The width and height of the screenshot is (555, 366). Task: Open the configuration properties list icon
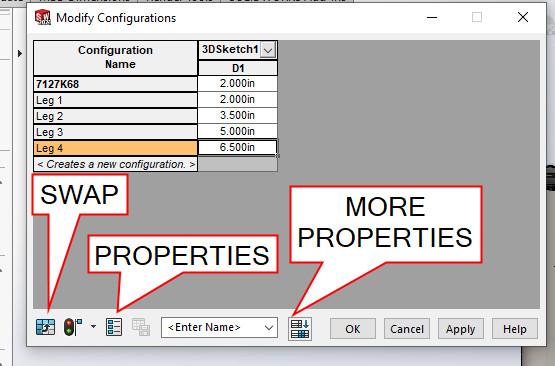click(x=114, y=327)
